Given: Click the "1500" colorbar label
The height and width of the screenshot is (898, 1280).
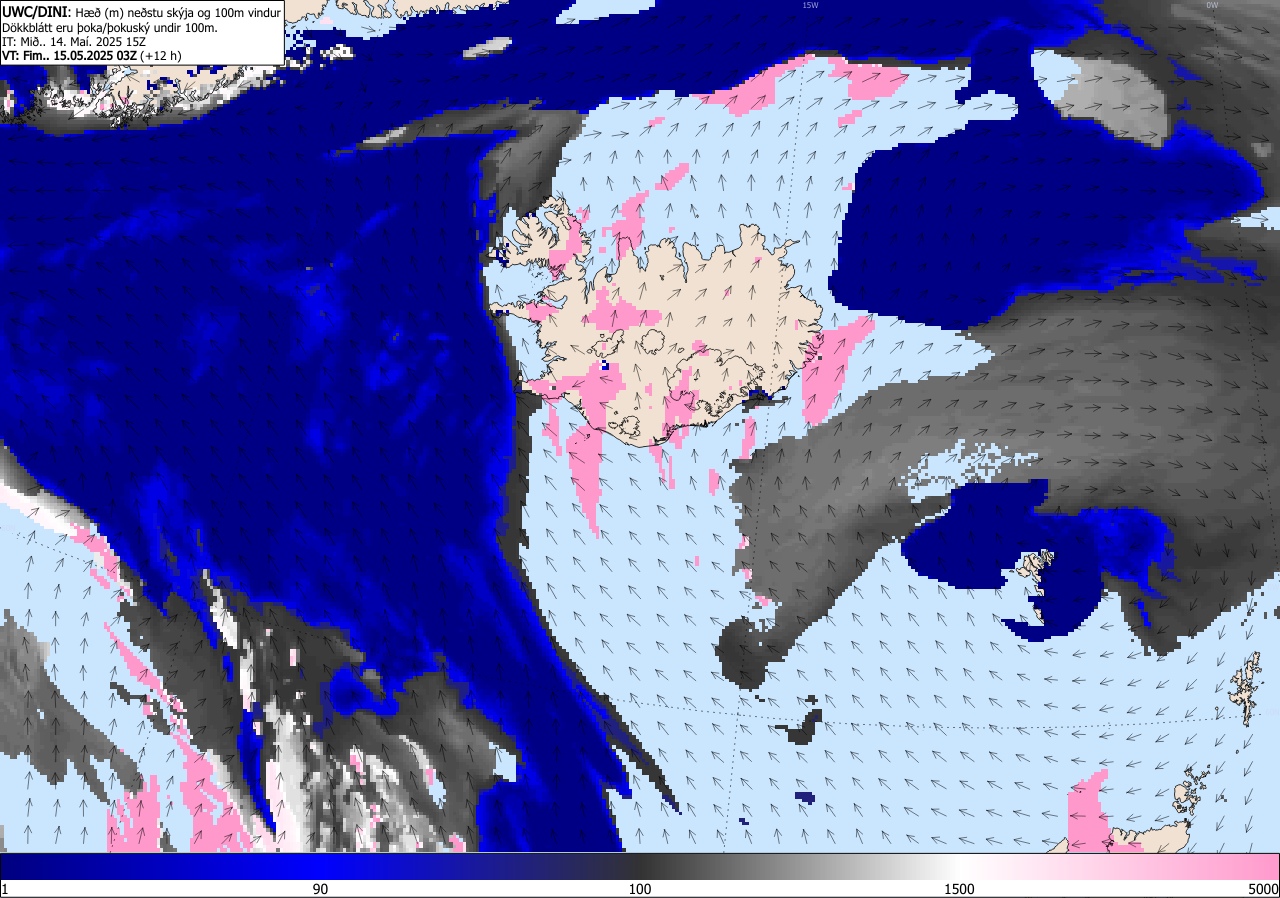Looking at the screenshot, I should [x=958, y=889].
